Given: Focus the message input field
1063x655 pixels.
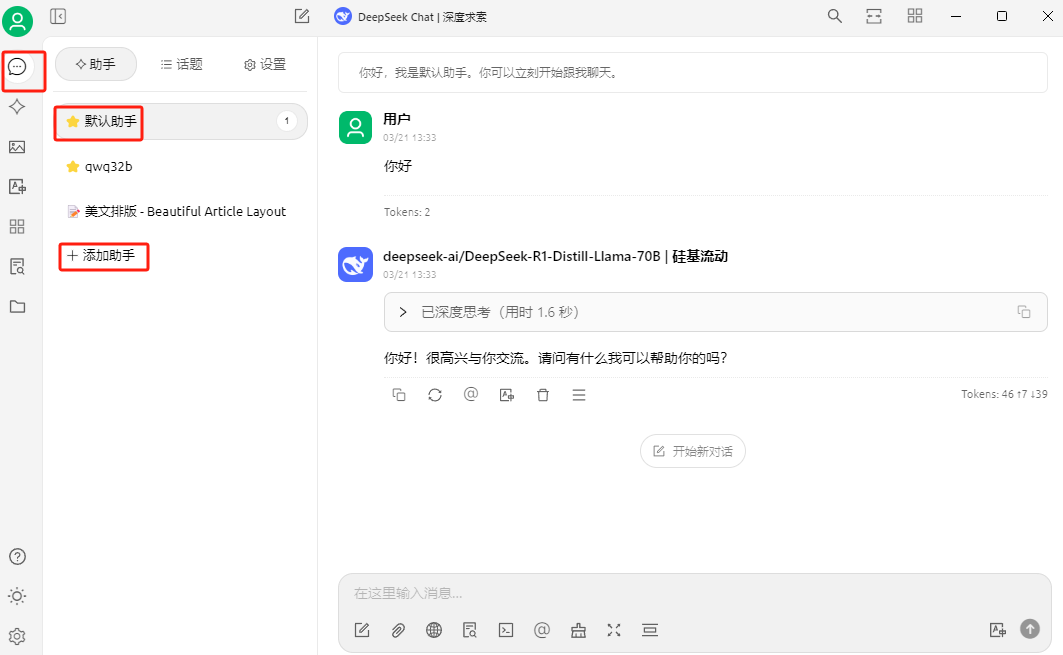Looking at the screenshot, I should (x=695, y=593).
